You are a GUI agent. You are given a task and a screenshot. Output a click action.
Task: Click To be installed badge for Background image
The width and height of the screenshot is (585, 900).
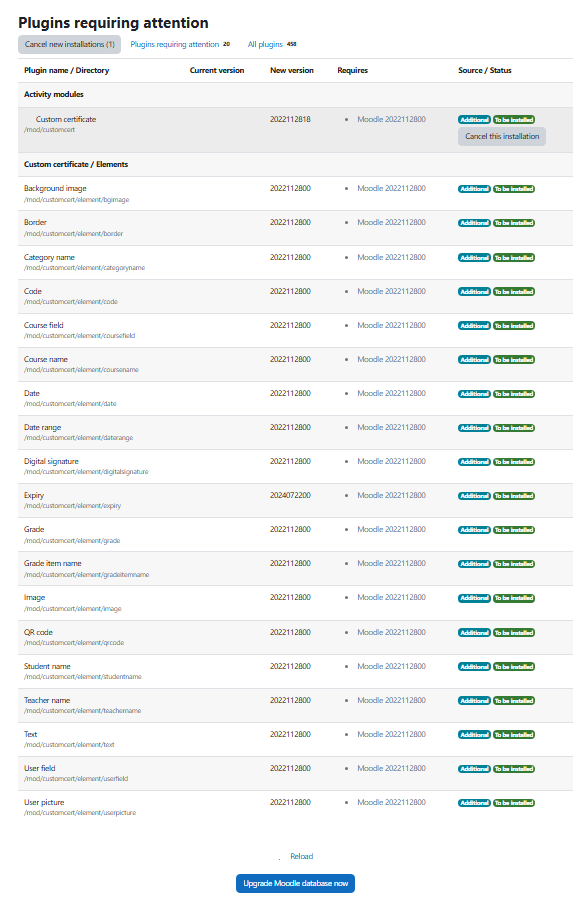(x=514, y=189)
